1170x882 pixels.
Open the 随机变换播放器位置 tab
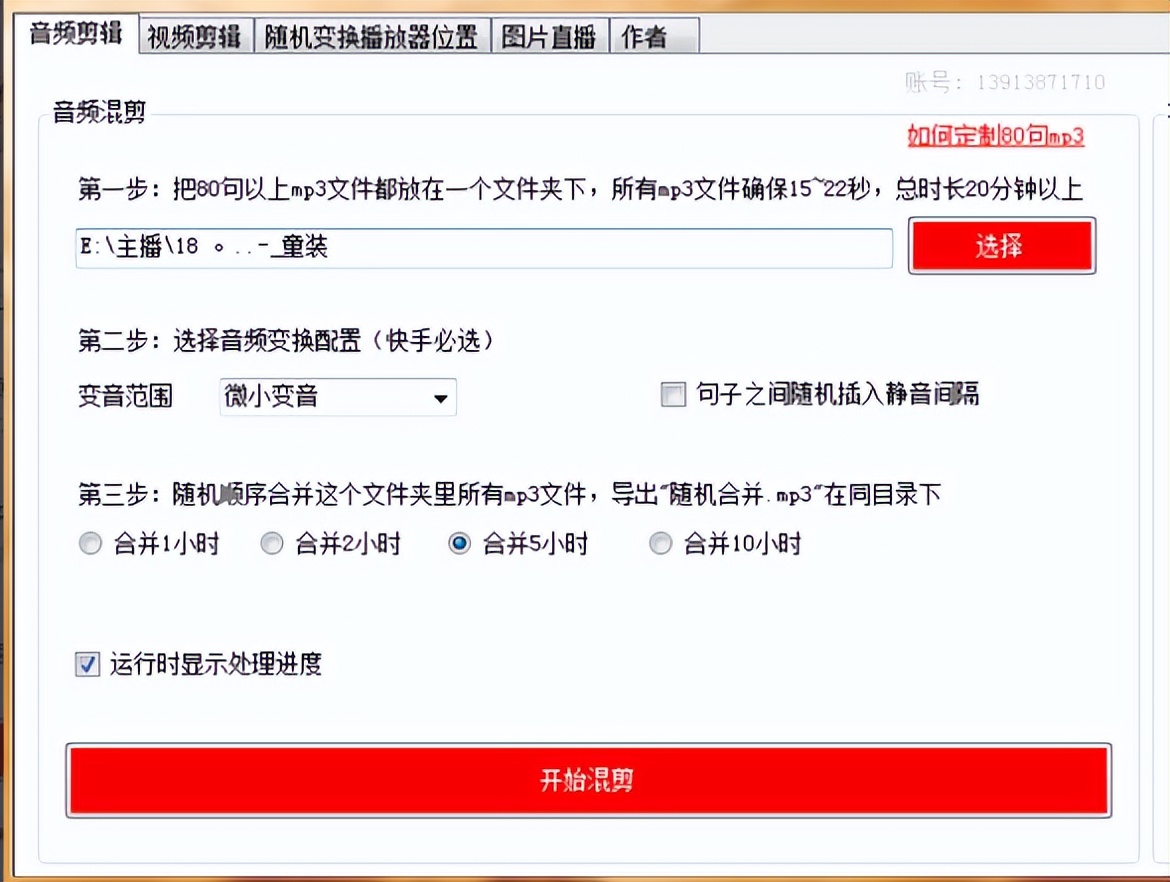click(373, 34)
